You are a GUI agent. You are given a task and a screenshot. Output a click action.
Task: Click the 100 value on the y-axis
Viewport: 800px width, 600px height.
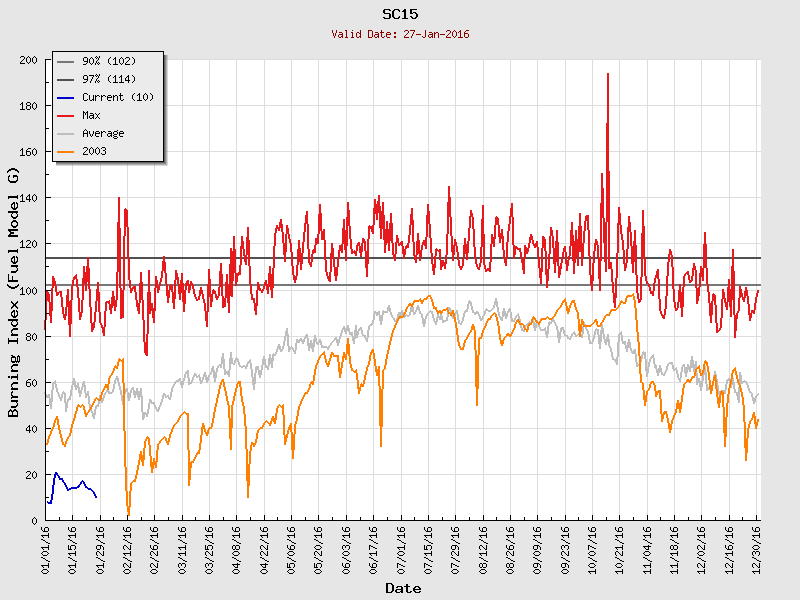pos(28,291)
